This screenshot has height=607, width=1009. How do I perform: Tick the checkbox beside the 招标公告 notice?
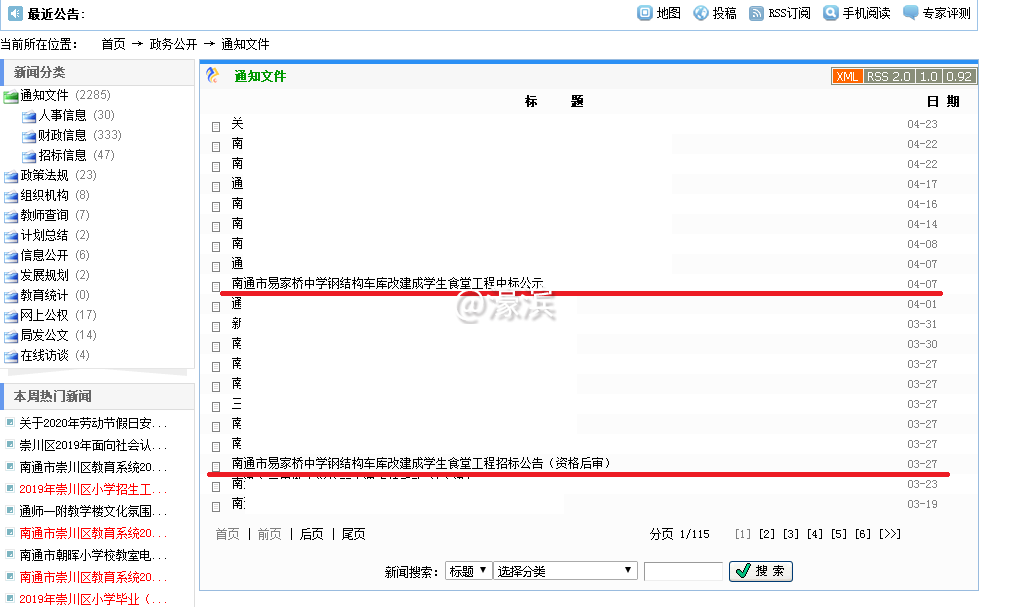point(216,467)
